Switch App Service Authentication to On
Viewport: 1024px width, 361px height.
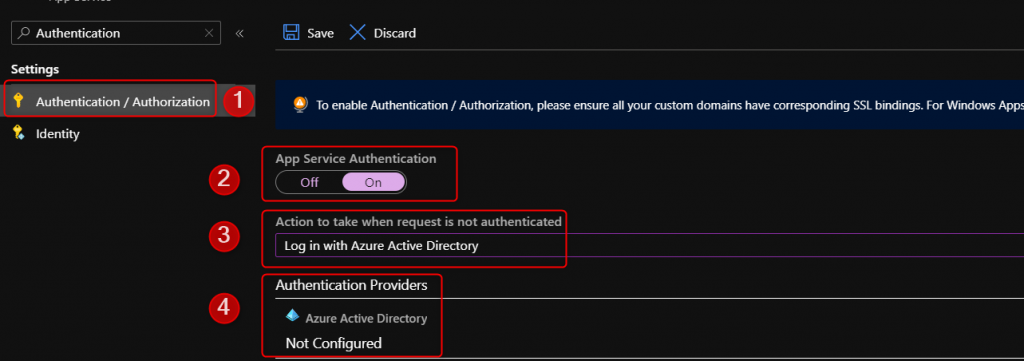374,183
